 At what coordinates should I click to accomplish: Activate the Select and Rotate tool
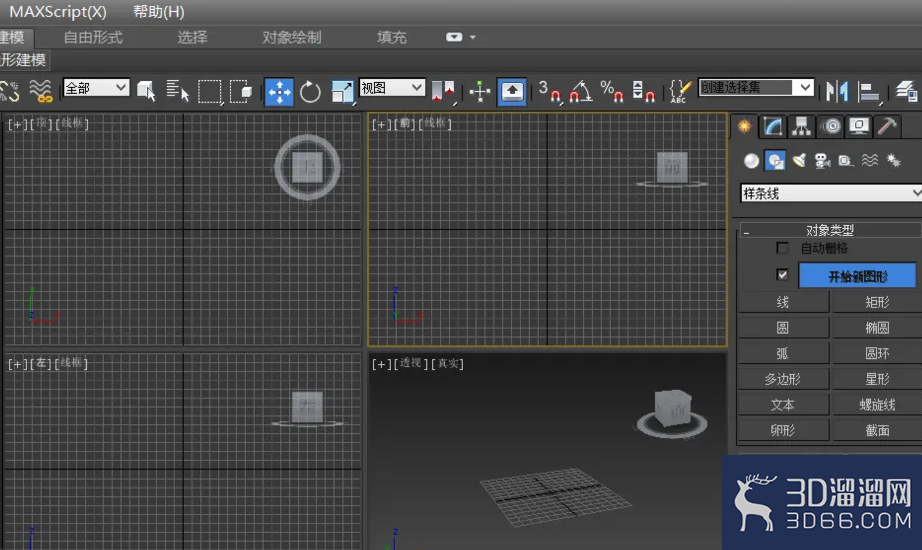click(x=310, y=92)
